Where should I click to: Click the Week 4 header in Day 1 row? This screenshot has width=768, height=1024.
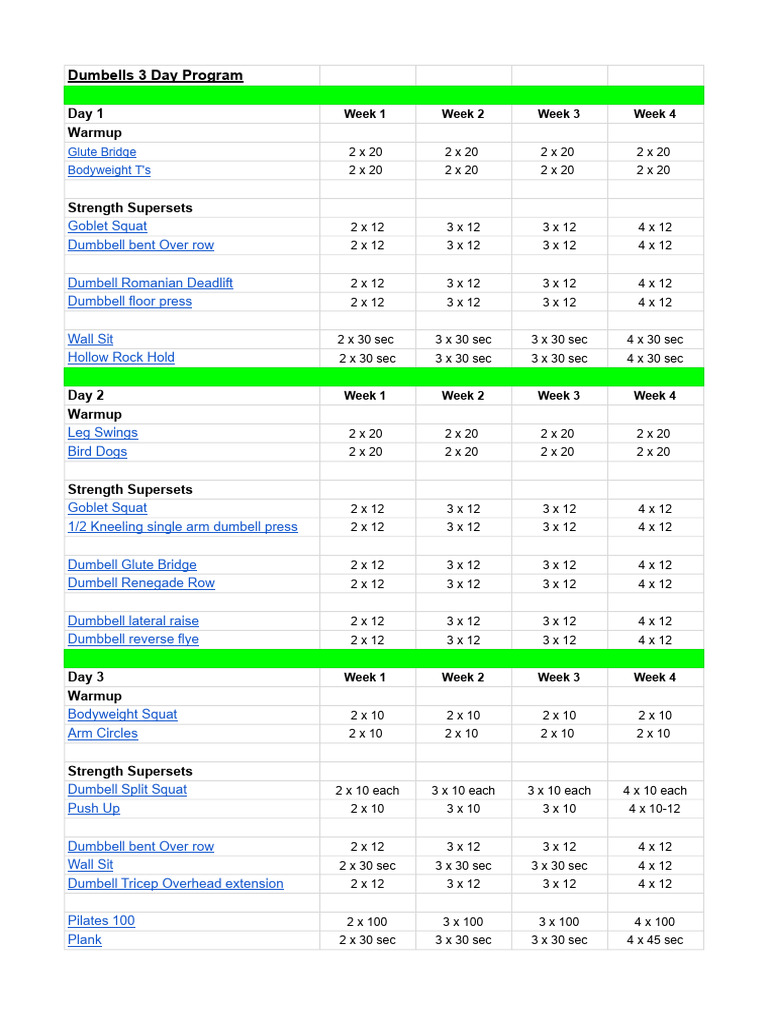pyautogui.click(x=654, y=114)
